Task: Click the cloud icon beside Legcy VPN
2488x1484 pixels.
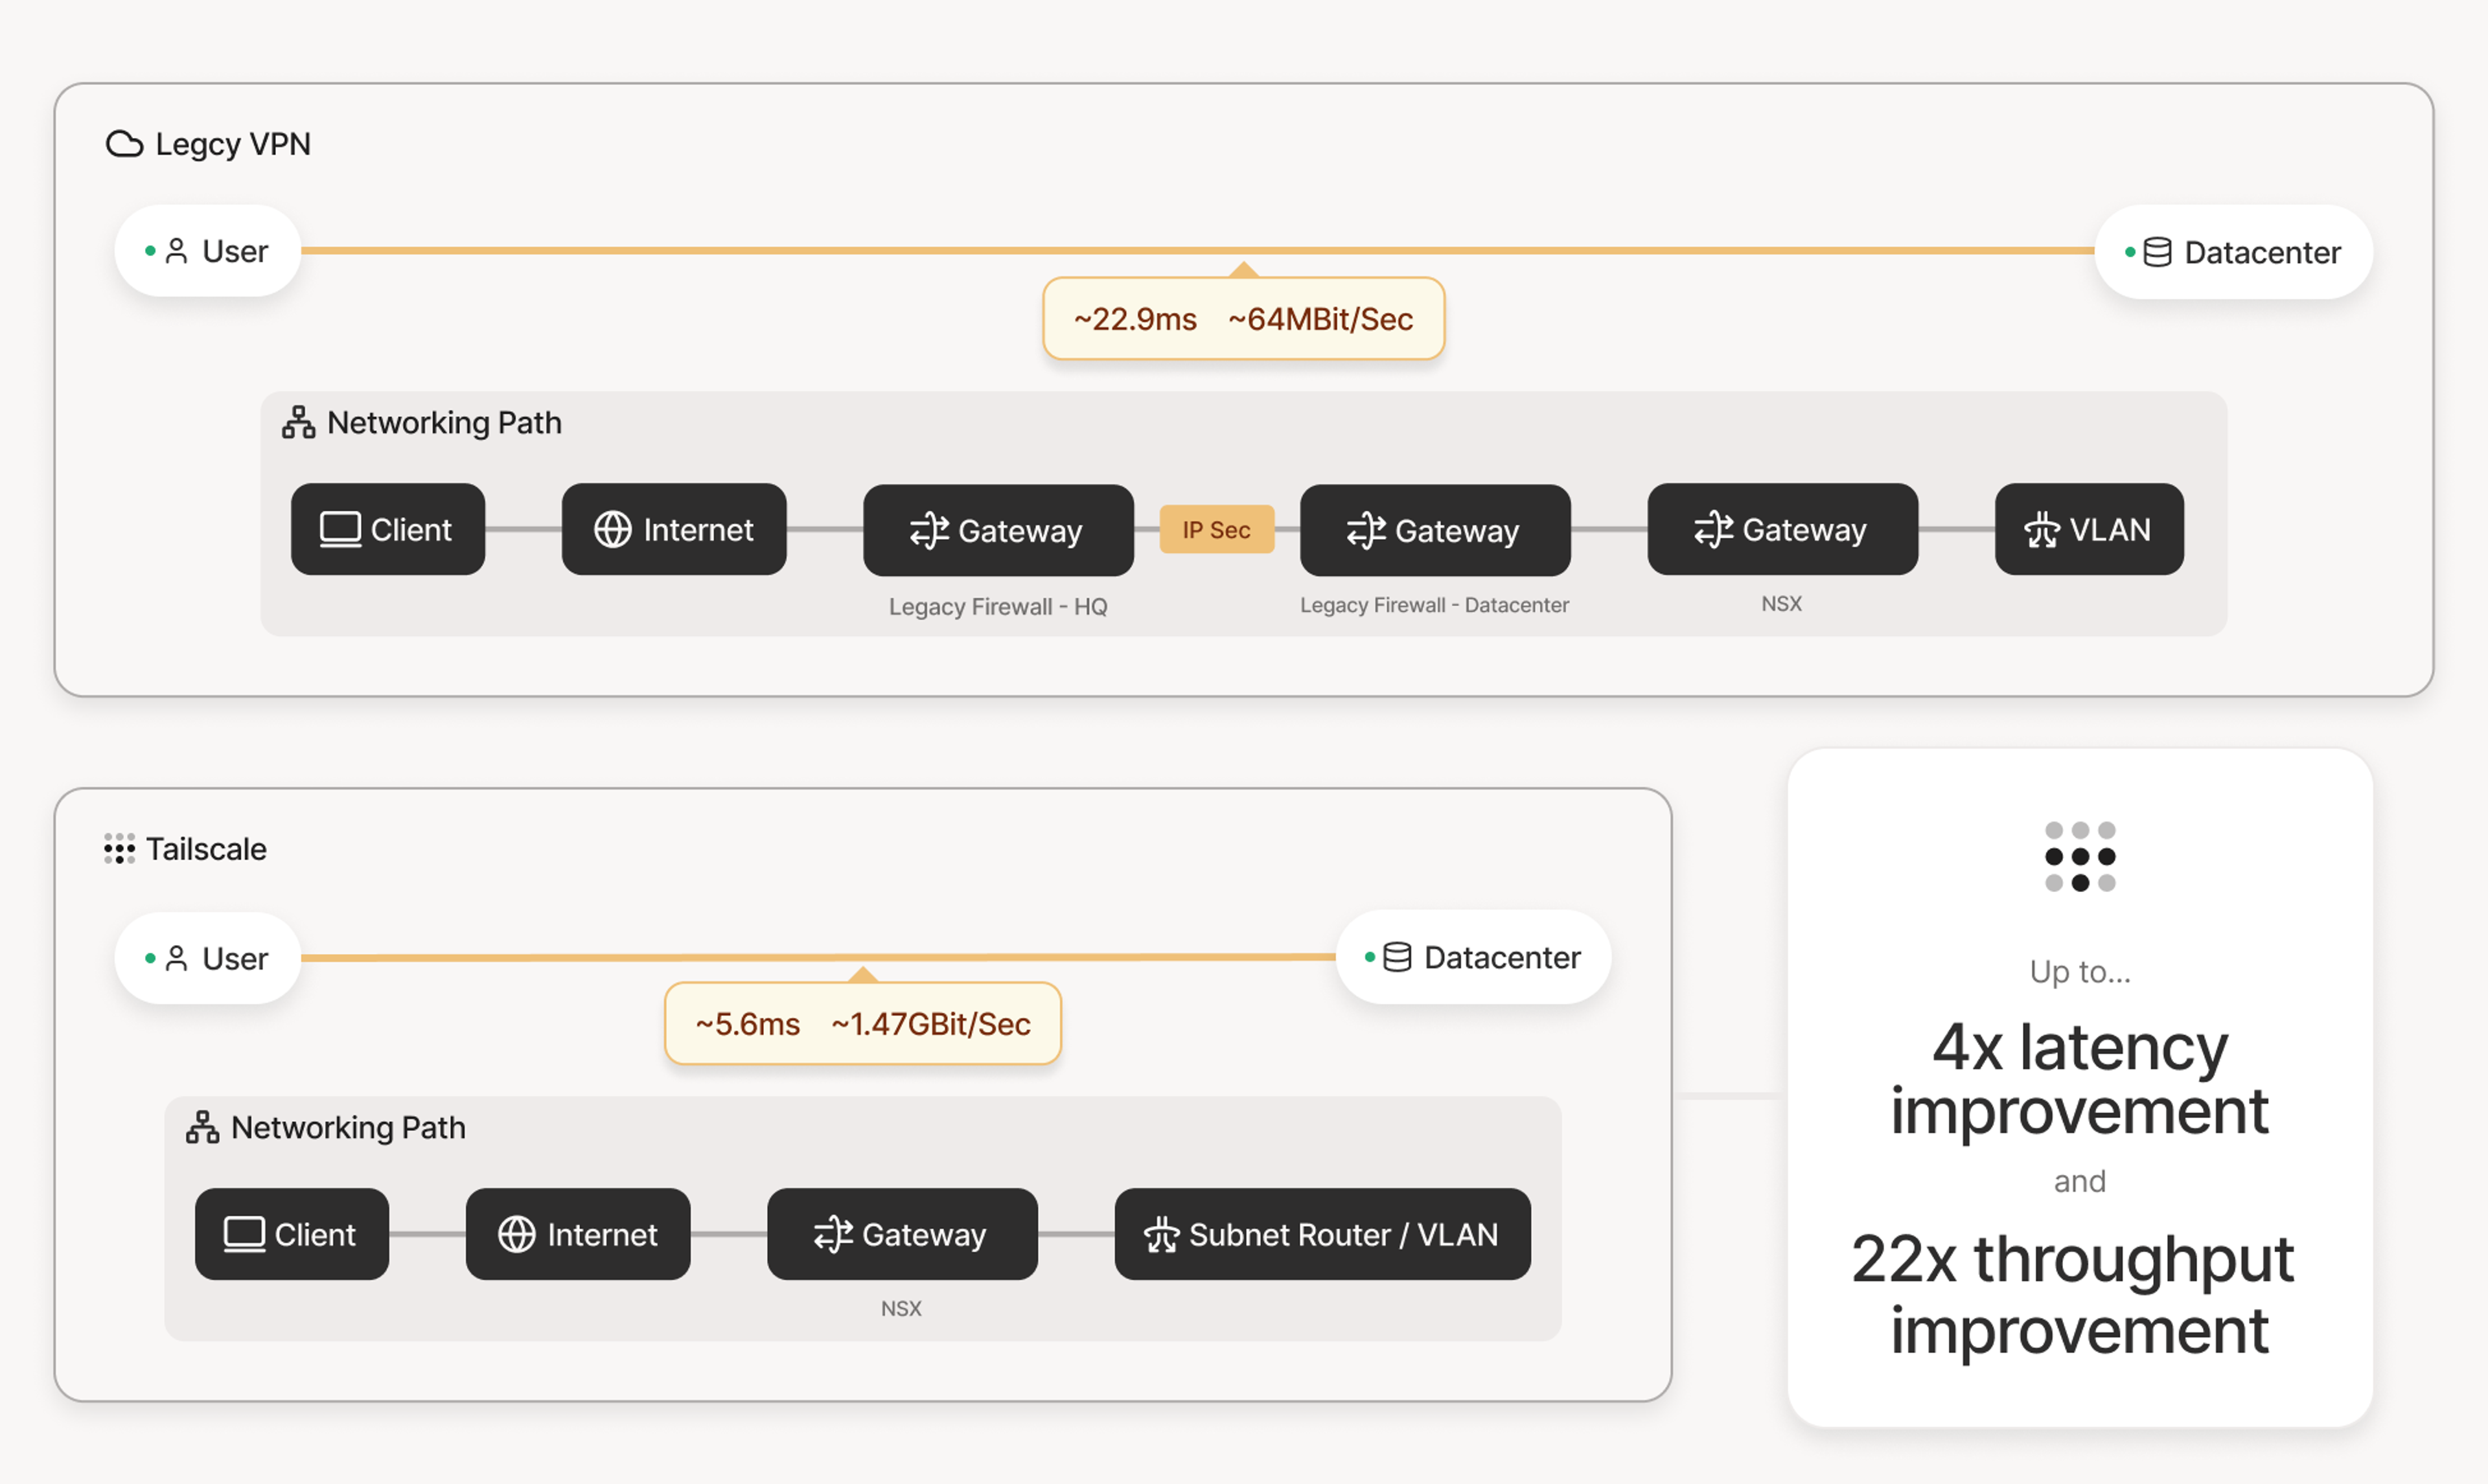Action: point(124,144)
